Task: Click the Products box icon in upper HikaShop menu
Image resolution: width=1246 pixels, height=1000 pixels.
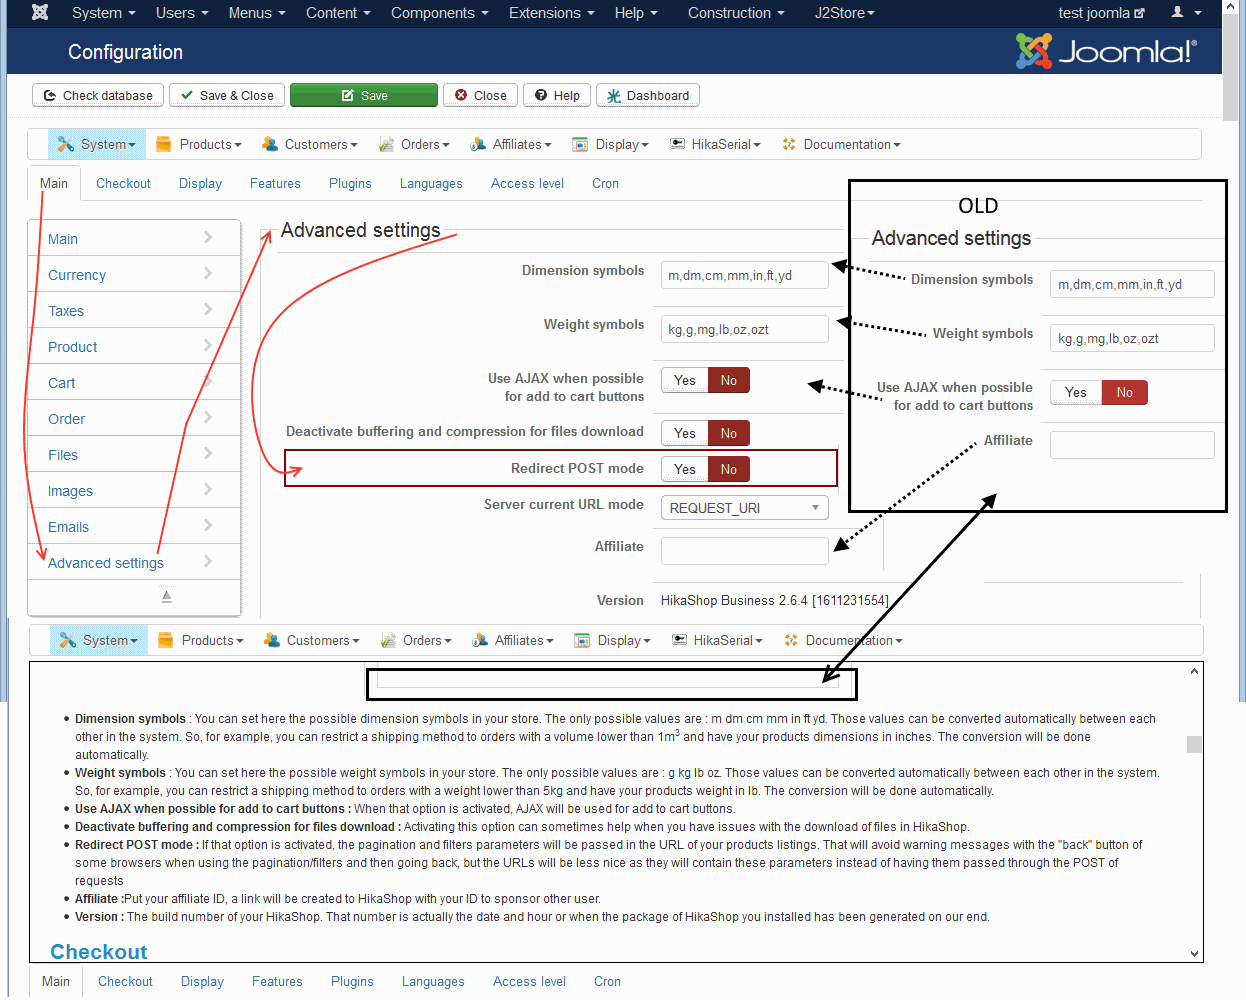Action: click(164, 144)
